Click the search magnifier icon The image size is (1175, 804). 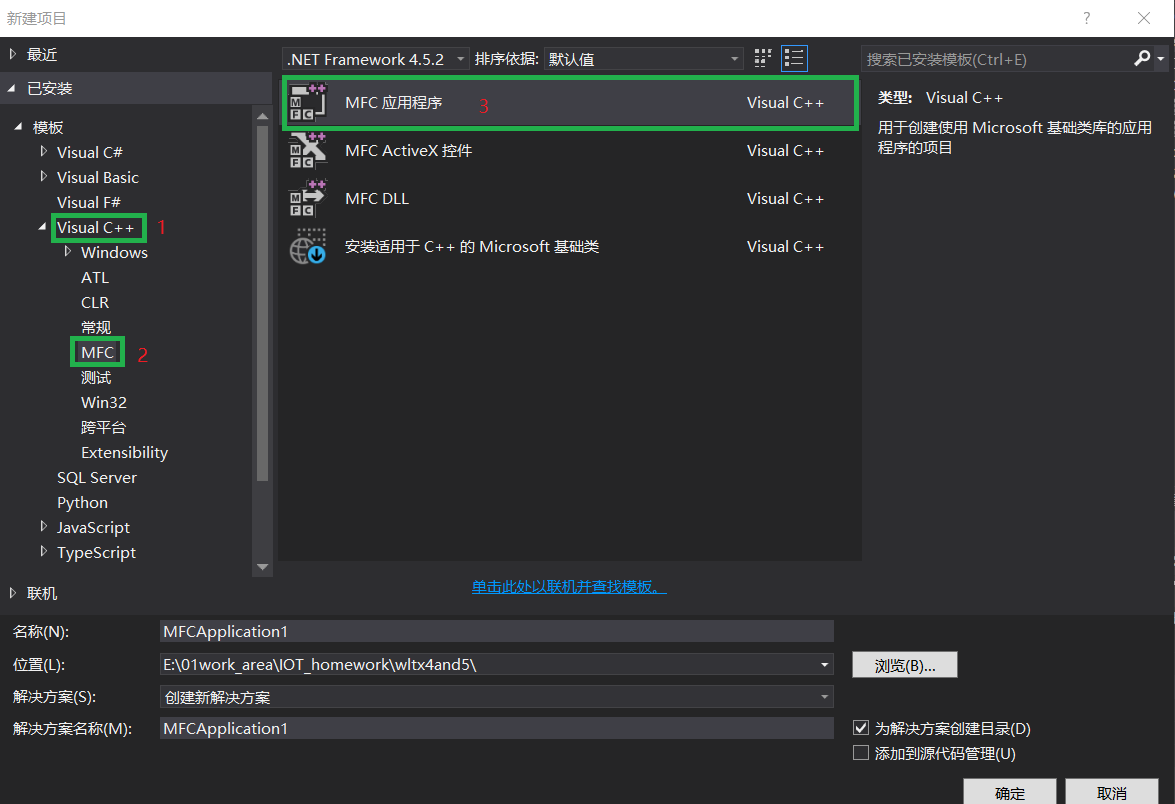click(x=1142, y=58)
